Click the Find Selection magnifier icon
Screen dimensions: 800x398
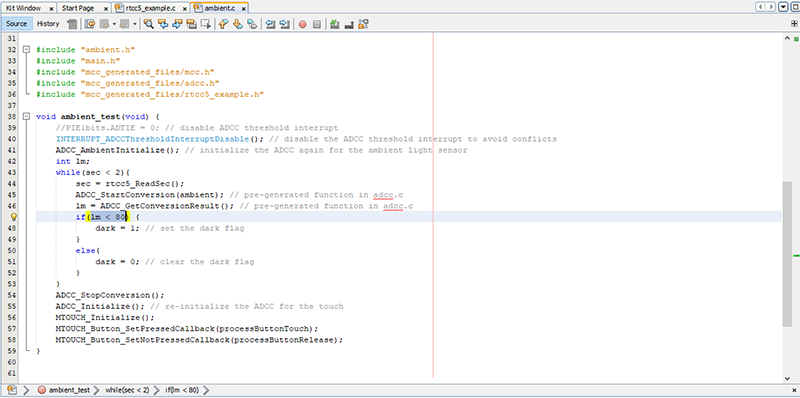[148, 24]
